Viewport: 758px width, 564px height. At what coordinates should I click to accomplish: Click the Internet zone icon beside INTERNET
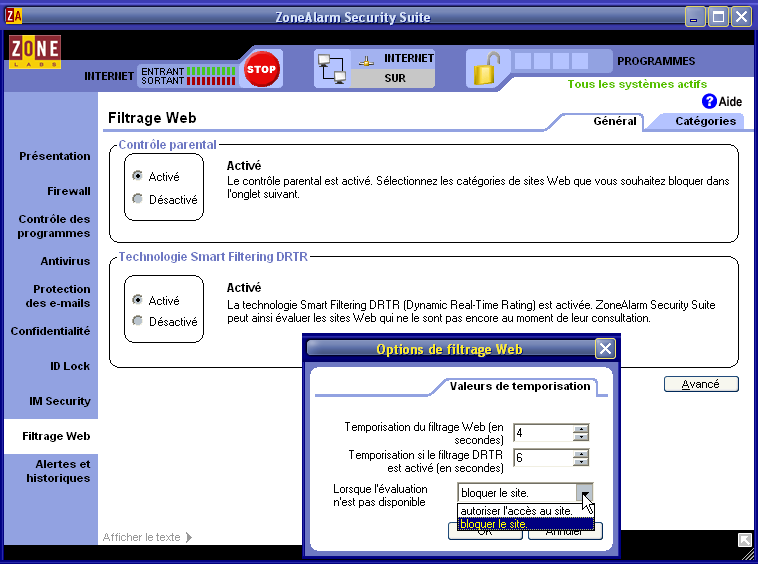366,61
